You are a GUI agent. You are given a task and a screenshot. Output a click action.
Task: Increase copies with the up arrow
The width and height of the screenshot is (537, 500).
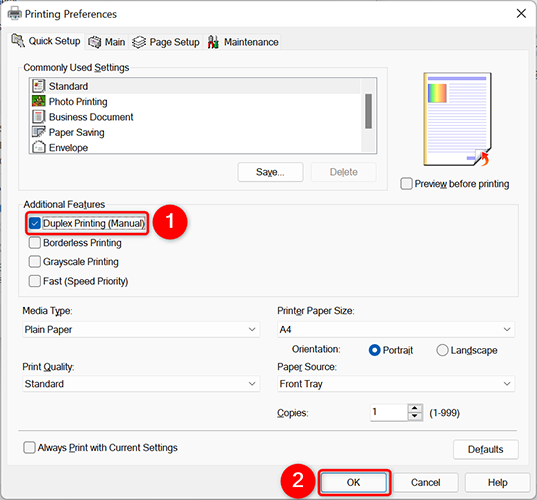415,408
